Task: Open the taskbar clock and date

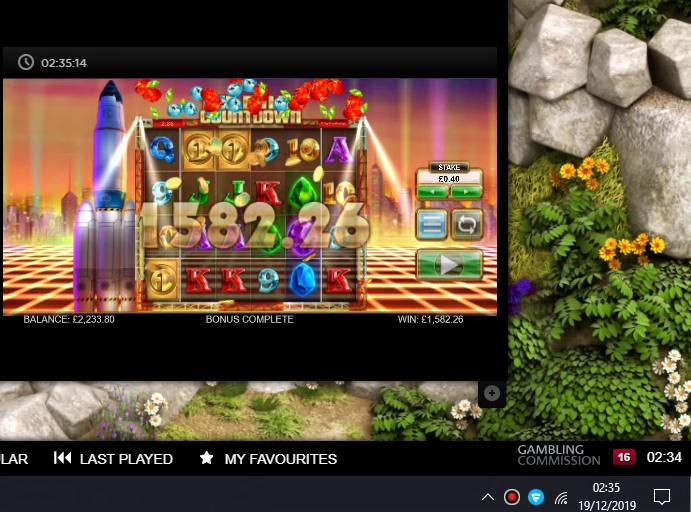Action: pos(607,497)
